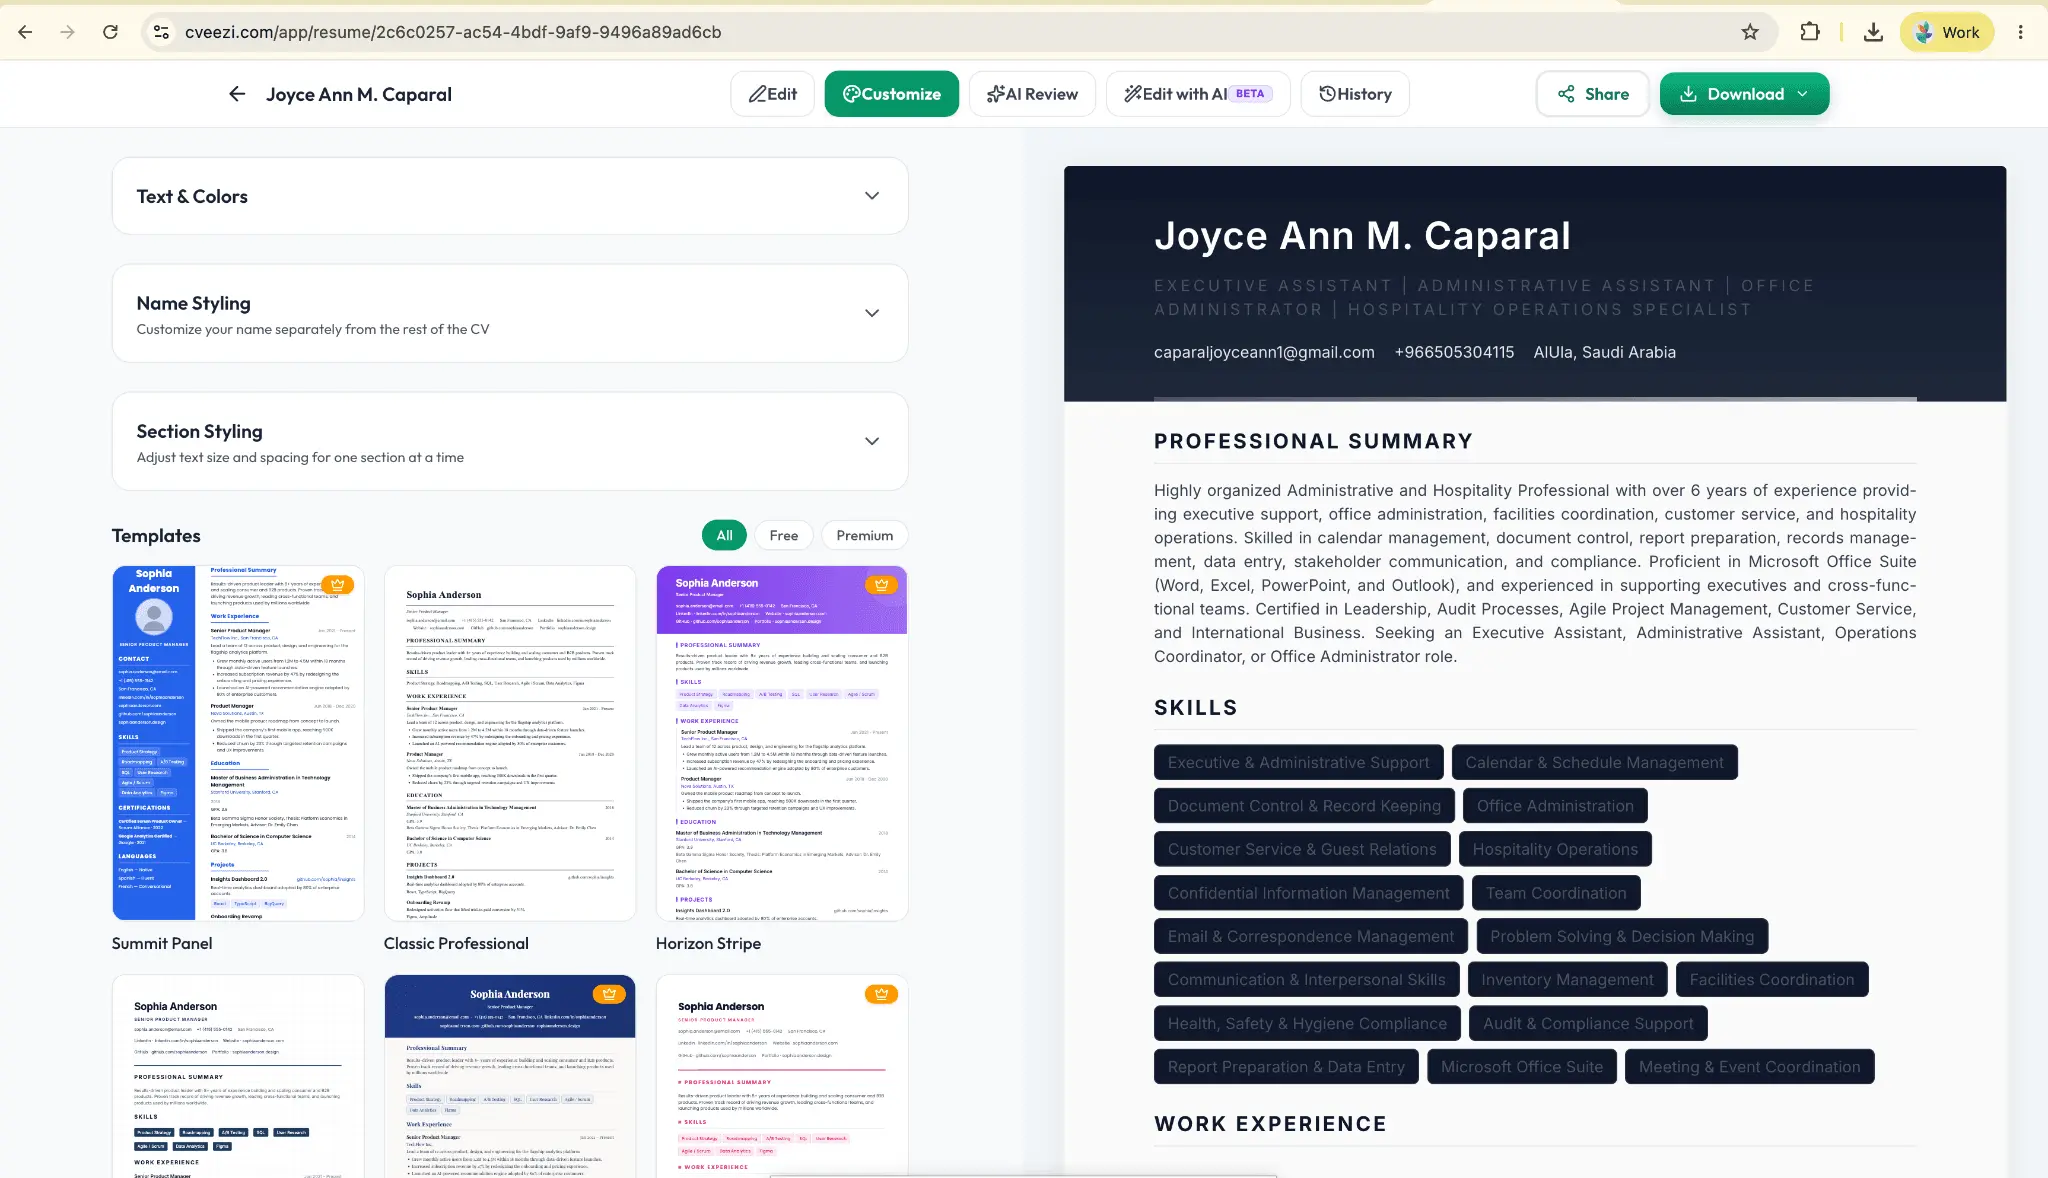This screenshot has height=1178, width=2048.
Task: Open the Work profile menu
Action: coord(1946,32)
